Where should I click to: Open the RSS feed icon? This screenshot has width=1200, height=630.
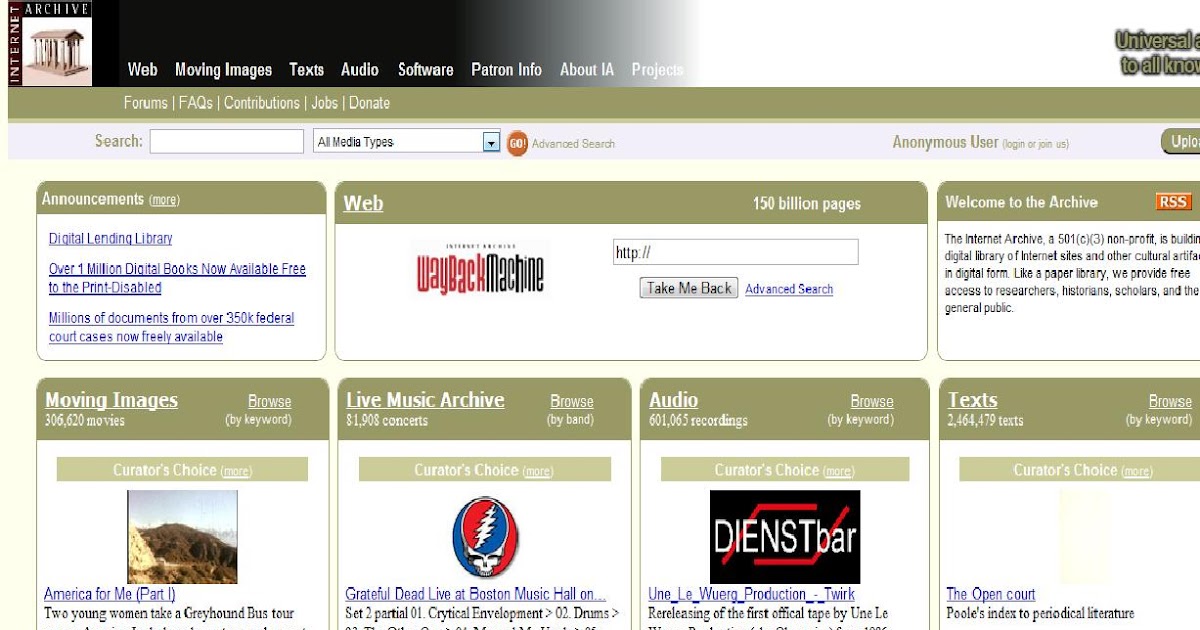1173,202
